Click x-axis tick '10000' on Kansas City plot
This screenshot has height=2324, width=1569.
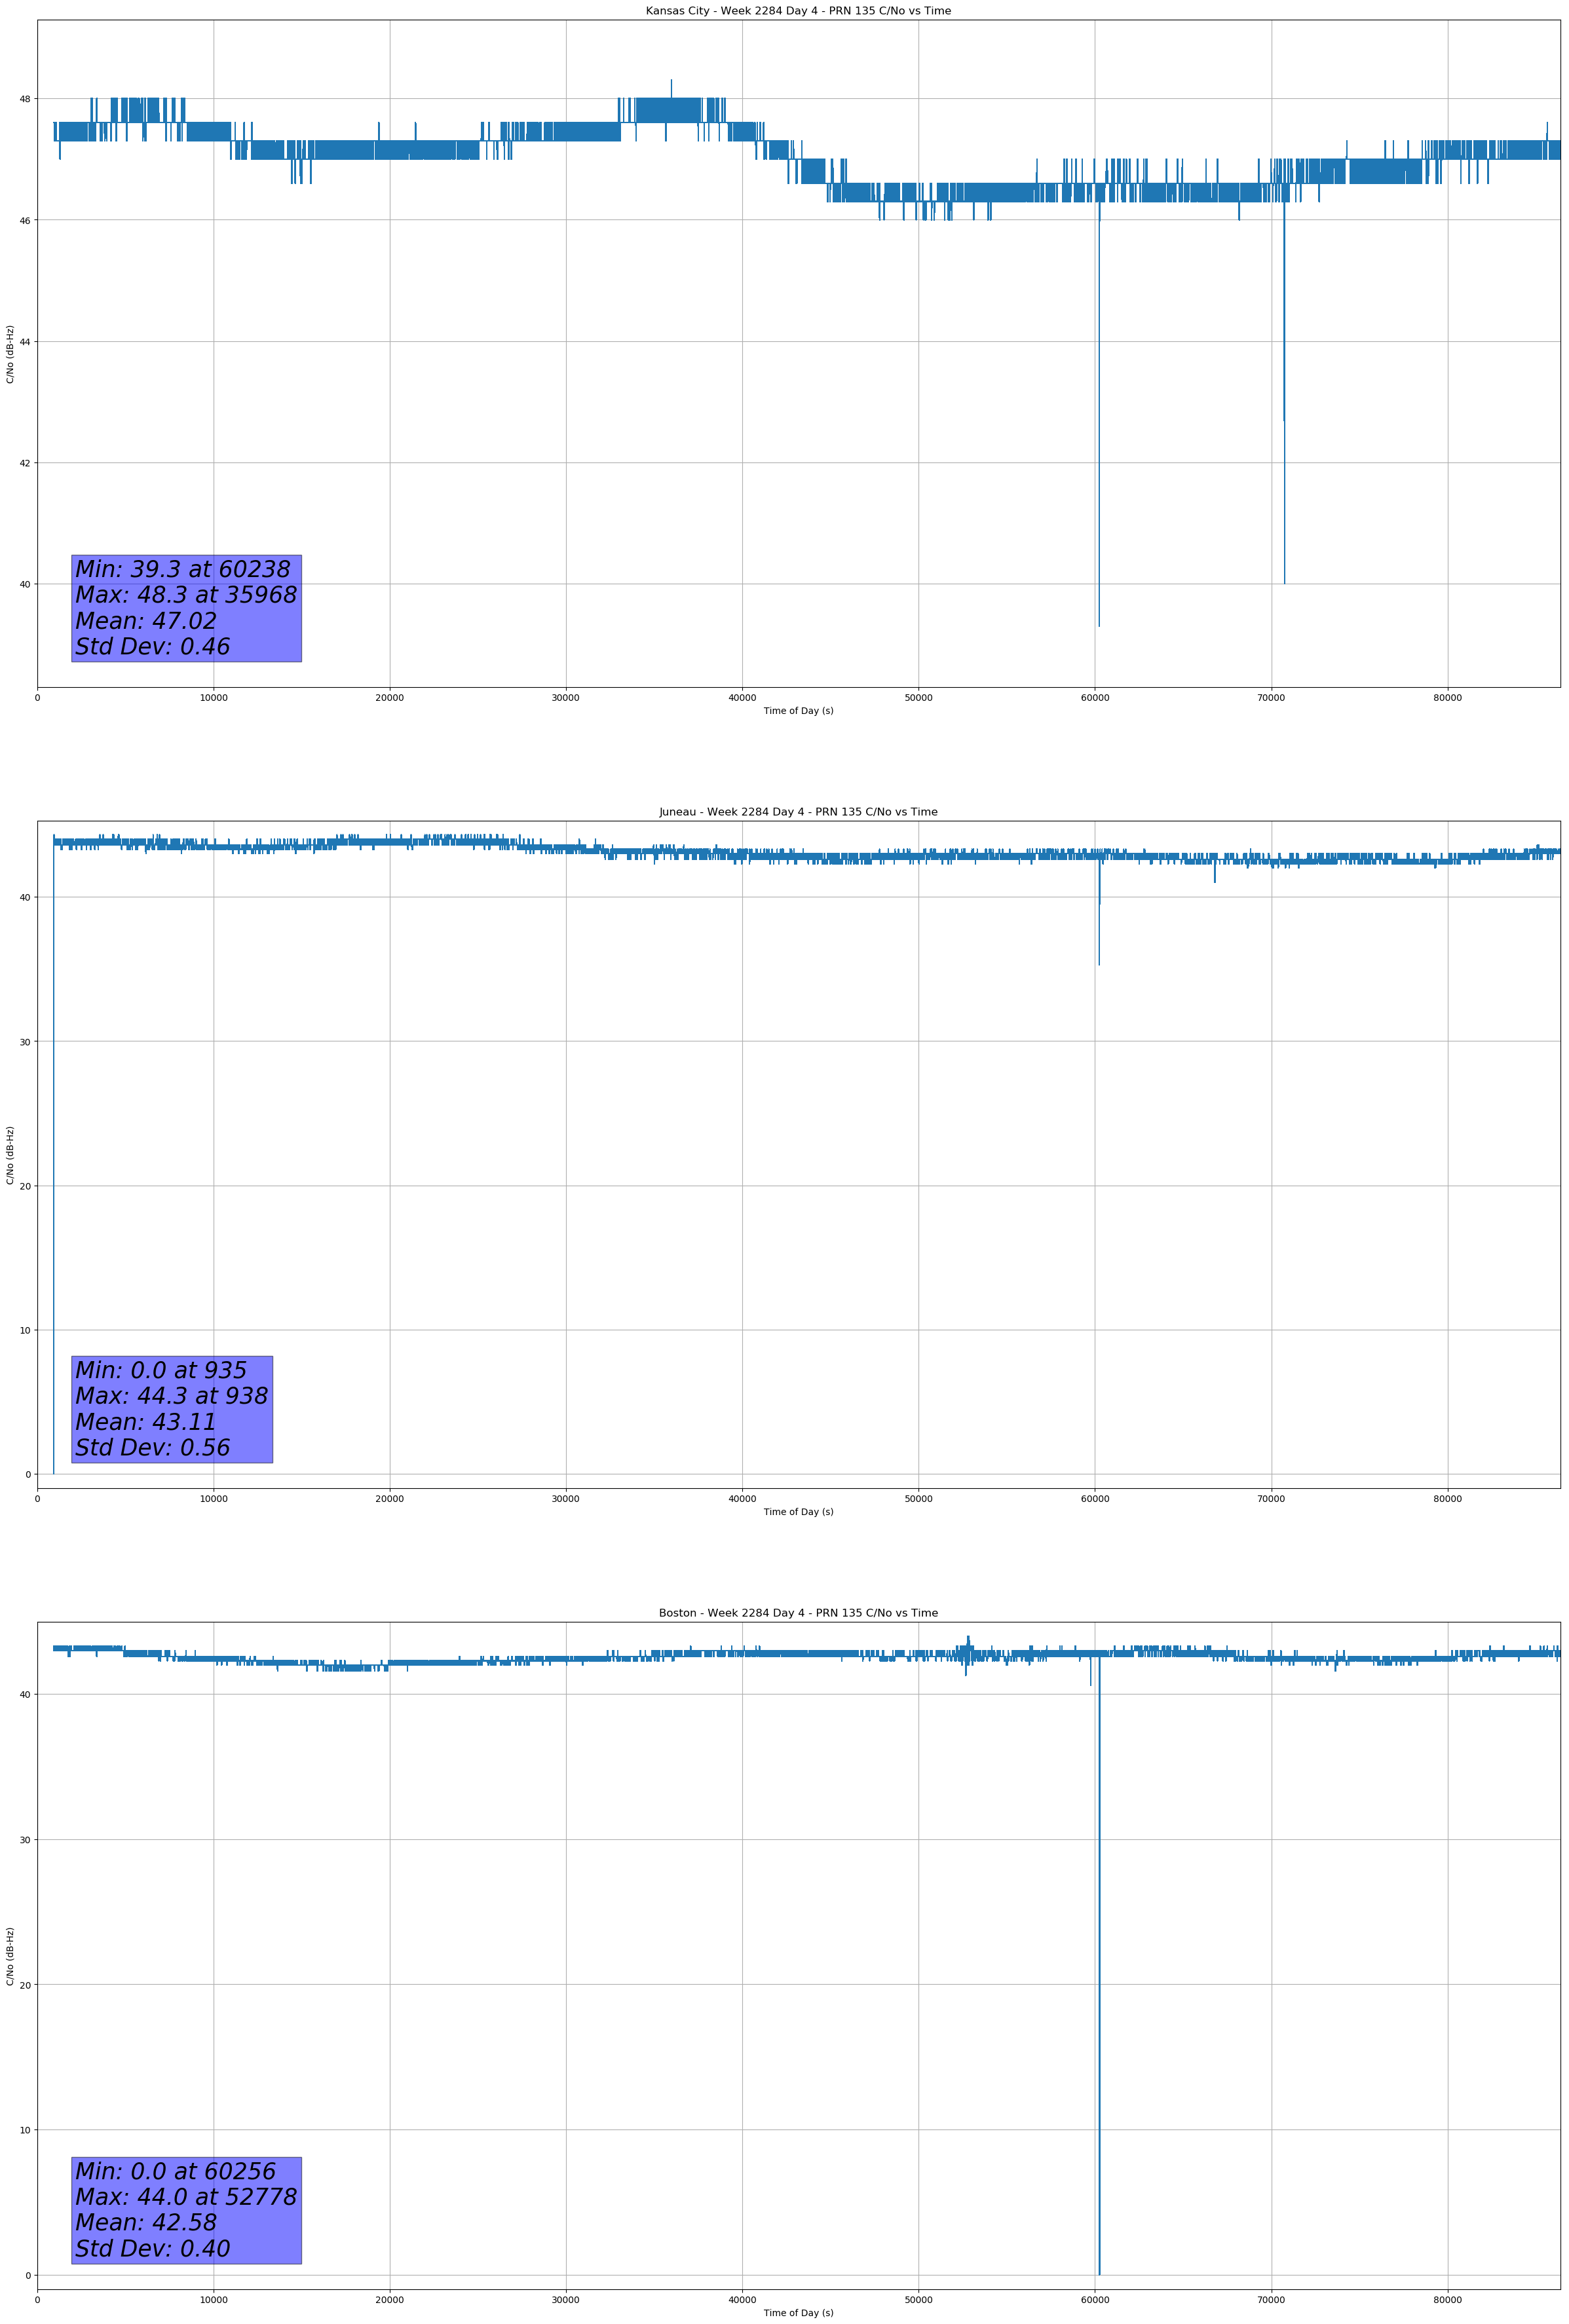(213, 698)
